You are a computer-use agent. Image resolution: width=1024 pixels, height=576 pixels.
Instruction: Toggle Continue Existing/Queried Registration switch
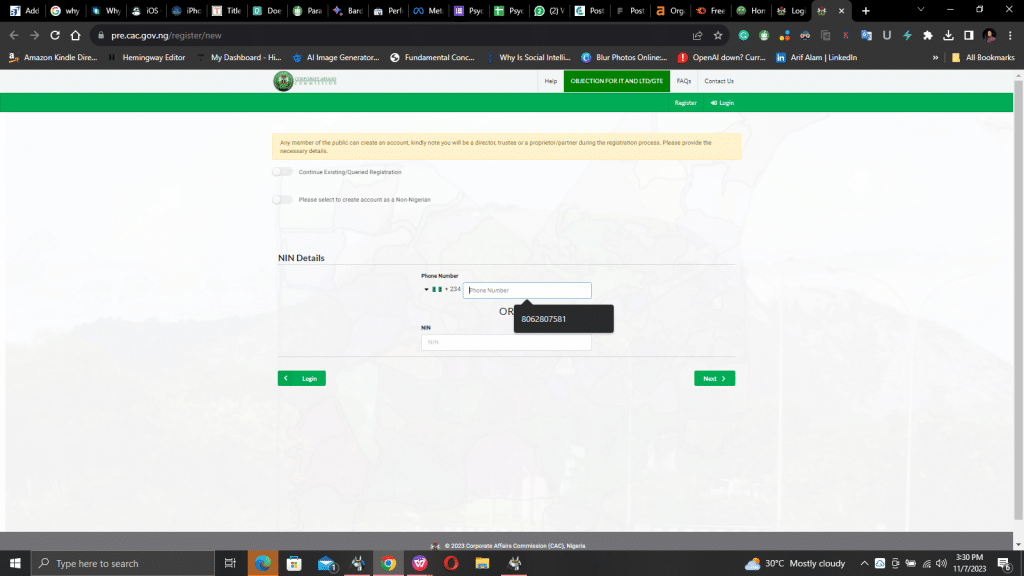pyautogui.click(x=283, y=172)
